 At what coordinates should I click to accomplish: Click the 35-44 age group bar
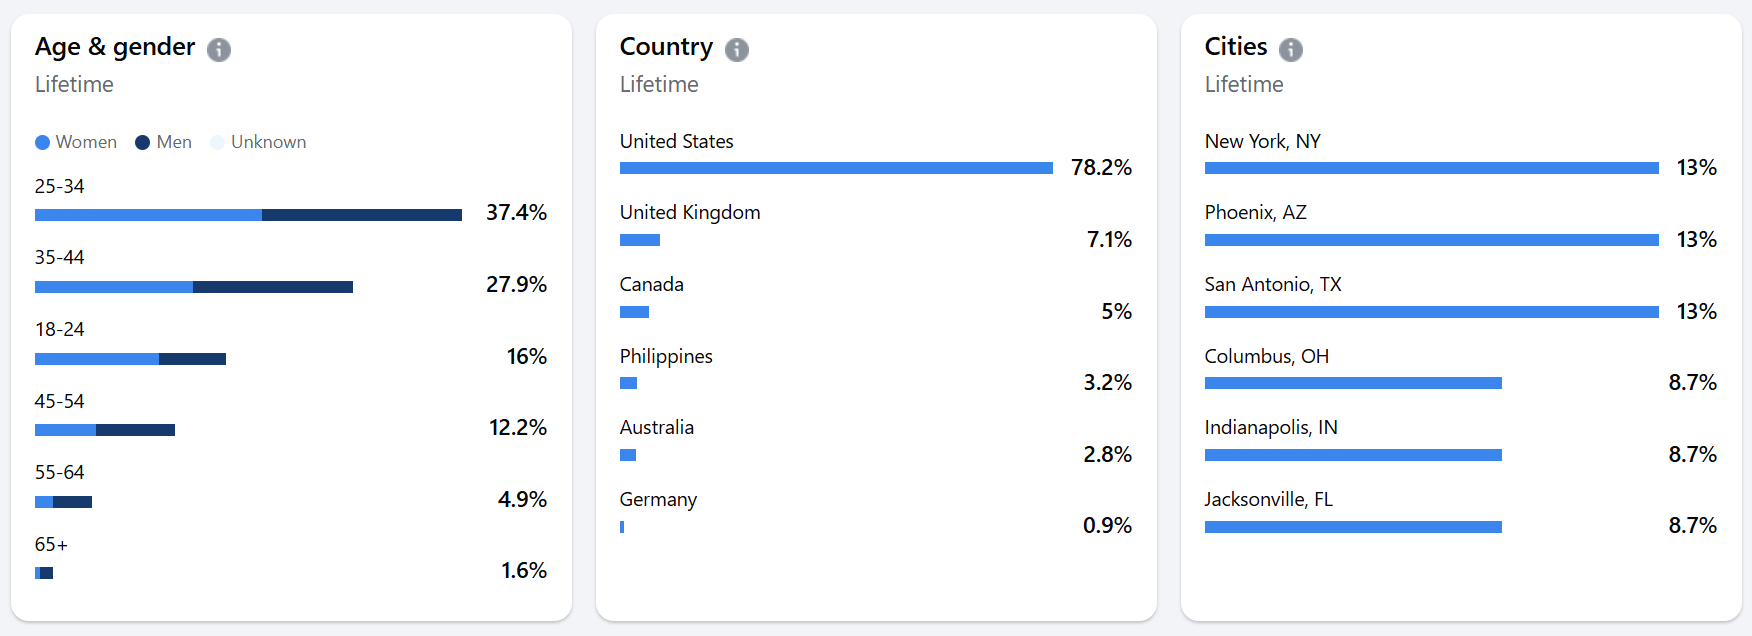pyautogui.click(x=194, y=287)
